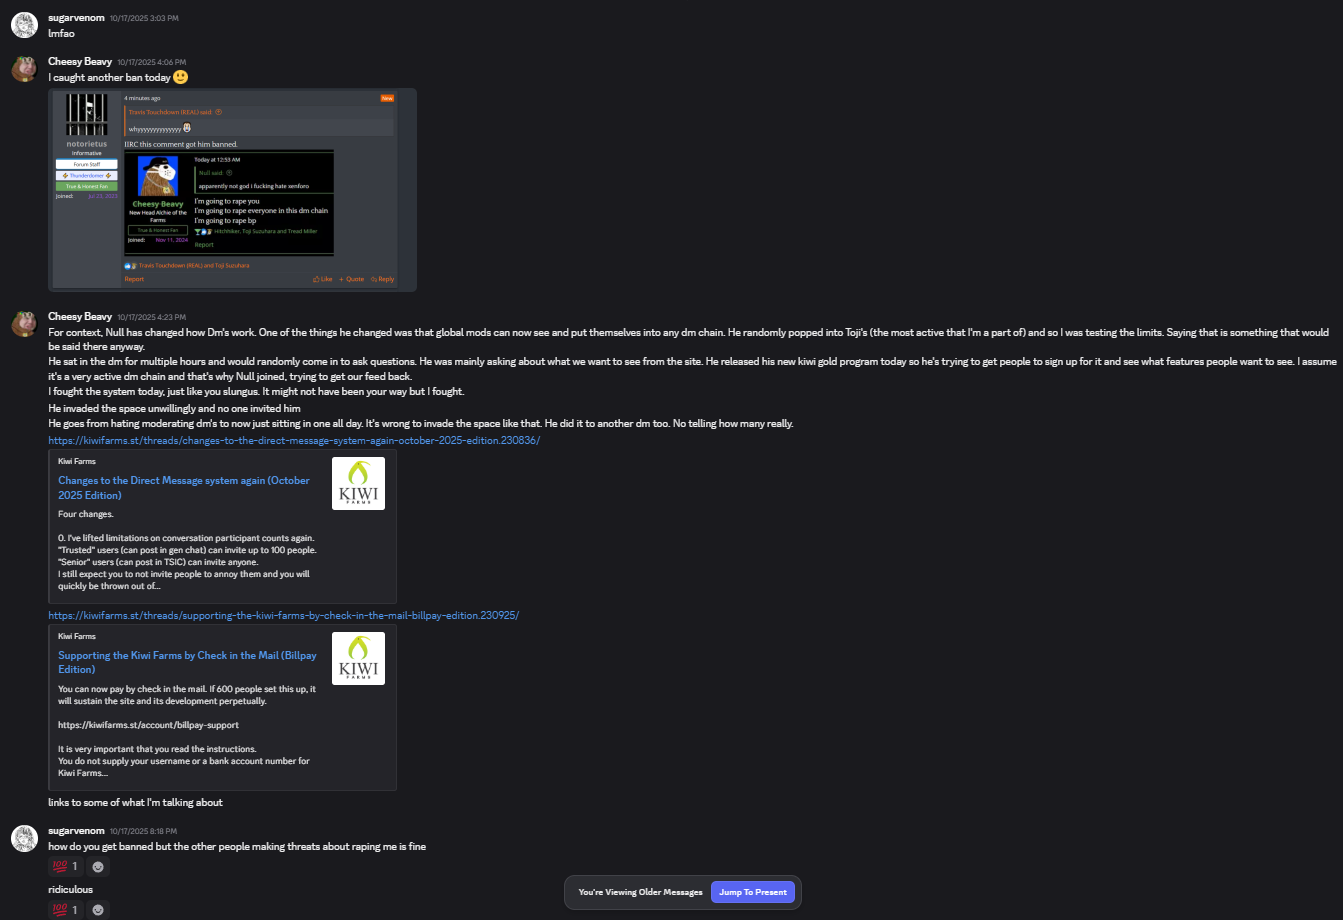Open 'Supporting the Kiwi Farms by Check in the Mail' title
The width and height of the screenshot is (1343, 920).
(x=187, y=662)
